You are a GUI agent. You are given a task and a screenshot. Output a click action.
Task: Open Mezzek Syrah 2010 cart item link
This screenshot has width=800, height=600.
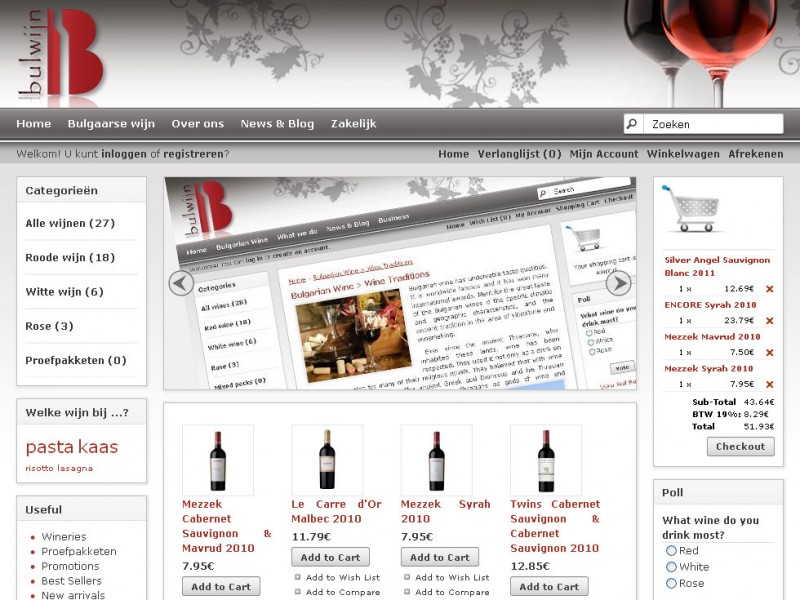point(709,368)
